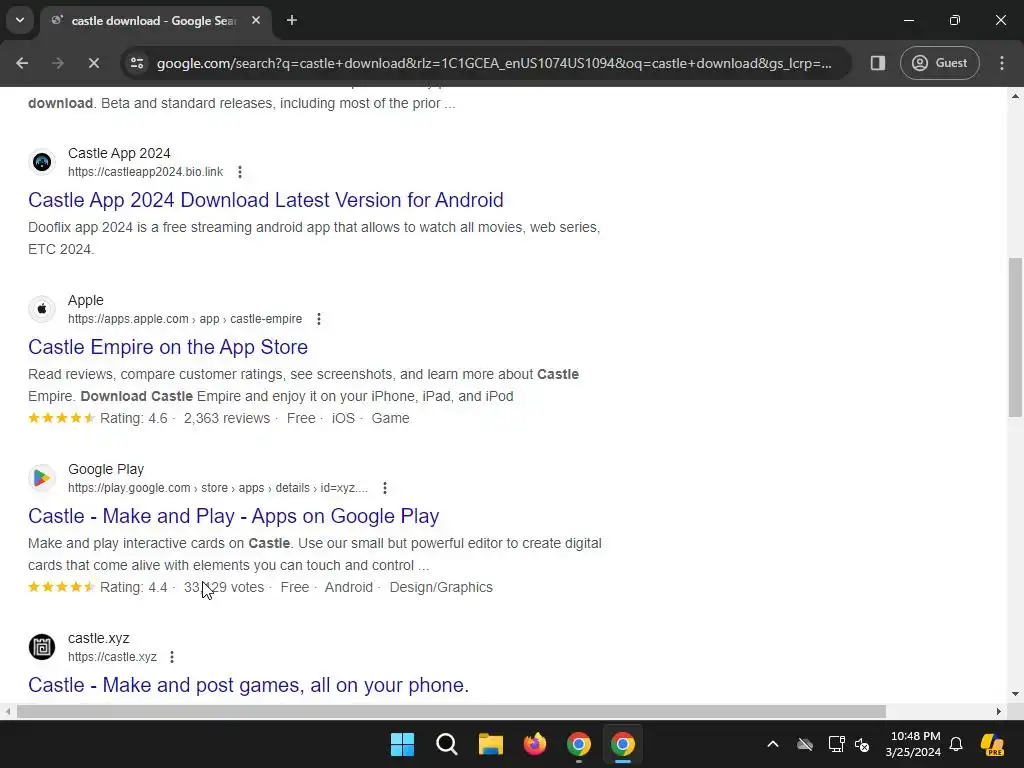Open more options for Apple result

pos(319,319)
